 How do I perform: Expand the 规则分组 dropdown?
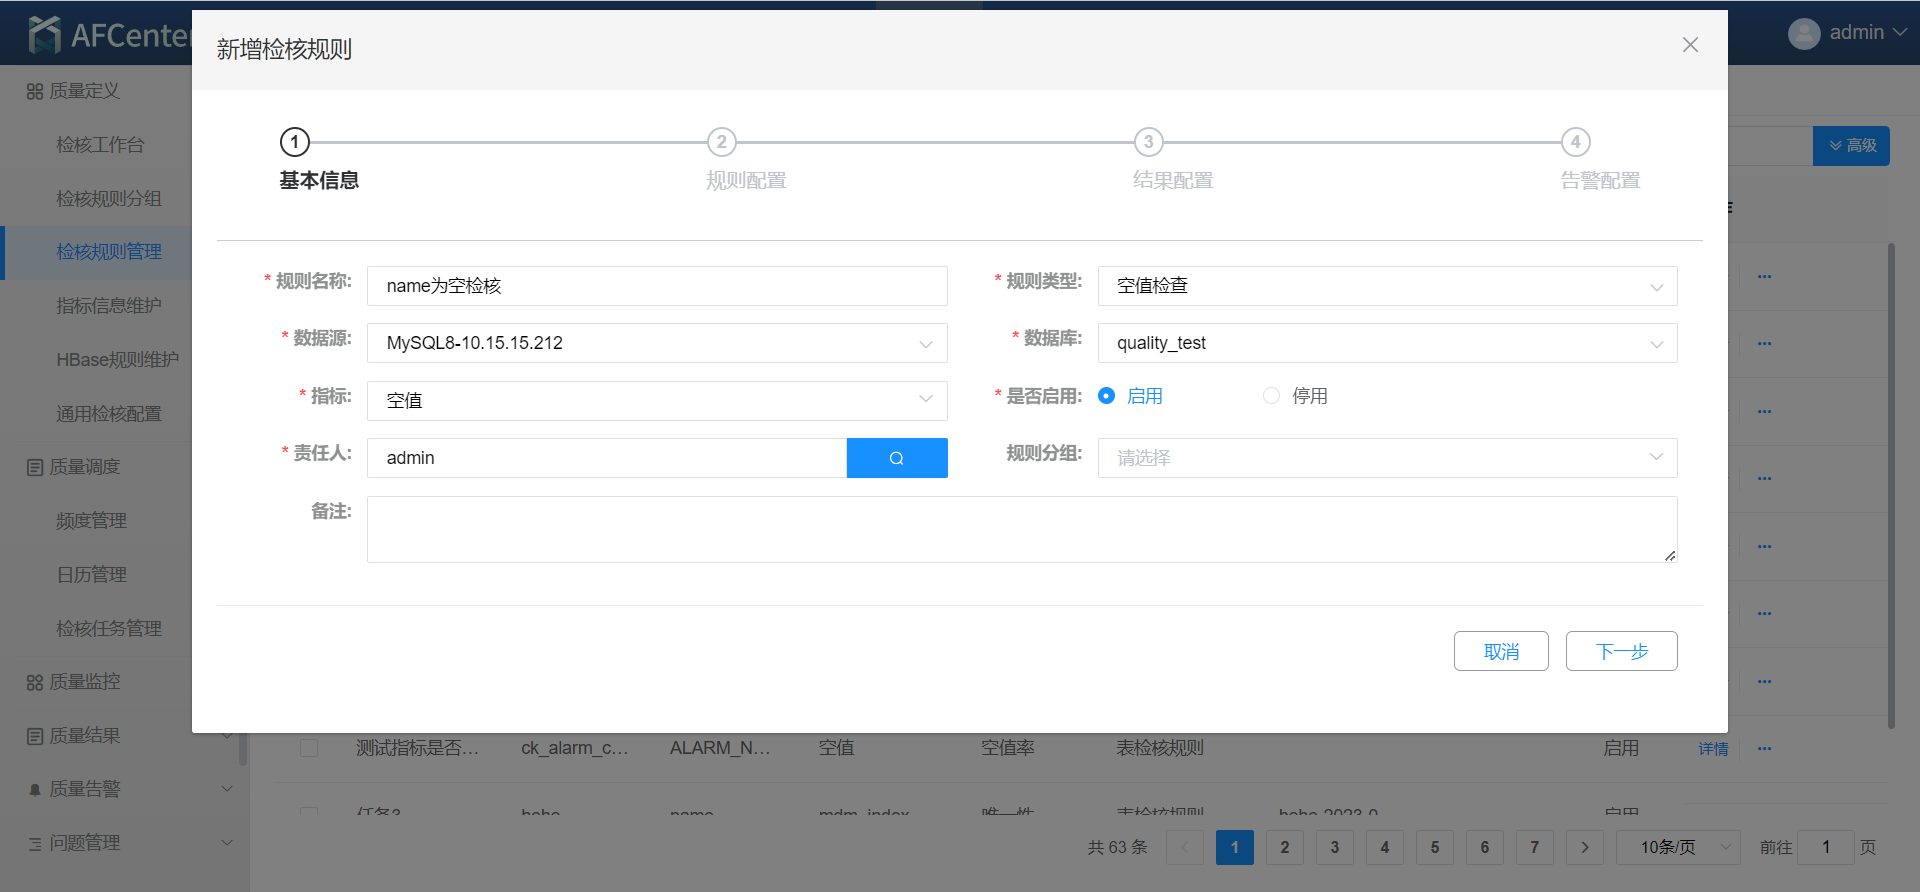click(x=1386, y=458)
